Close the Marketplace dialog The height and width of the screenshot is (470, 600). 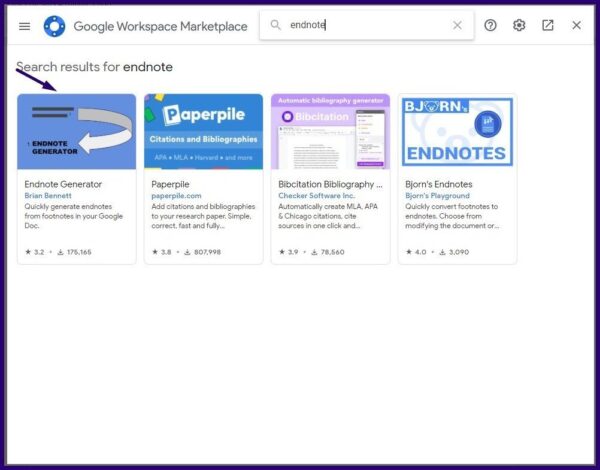point(576,25)
